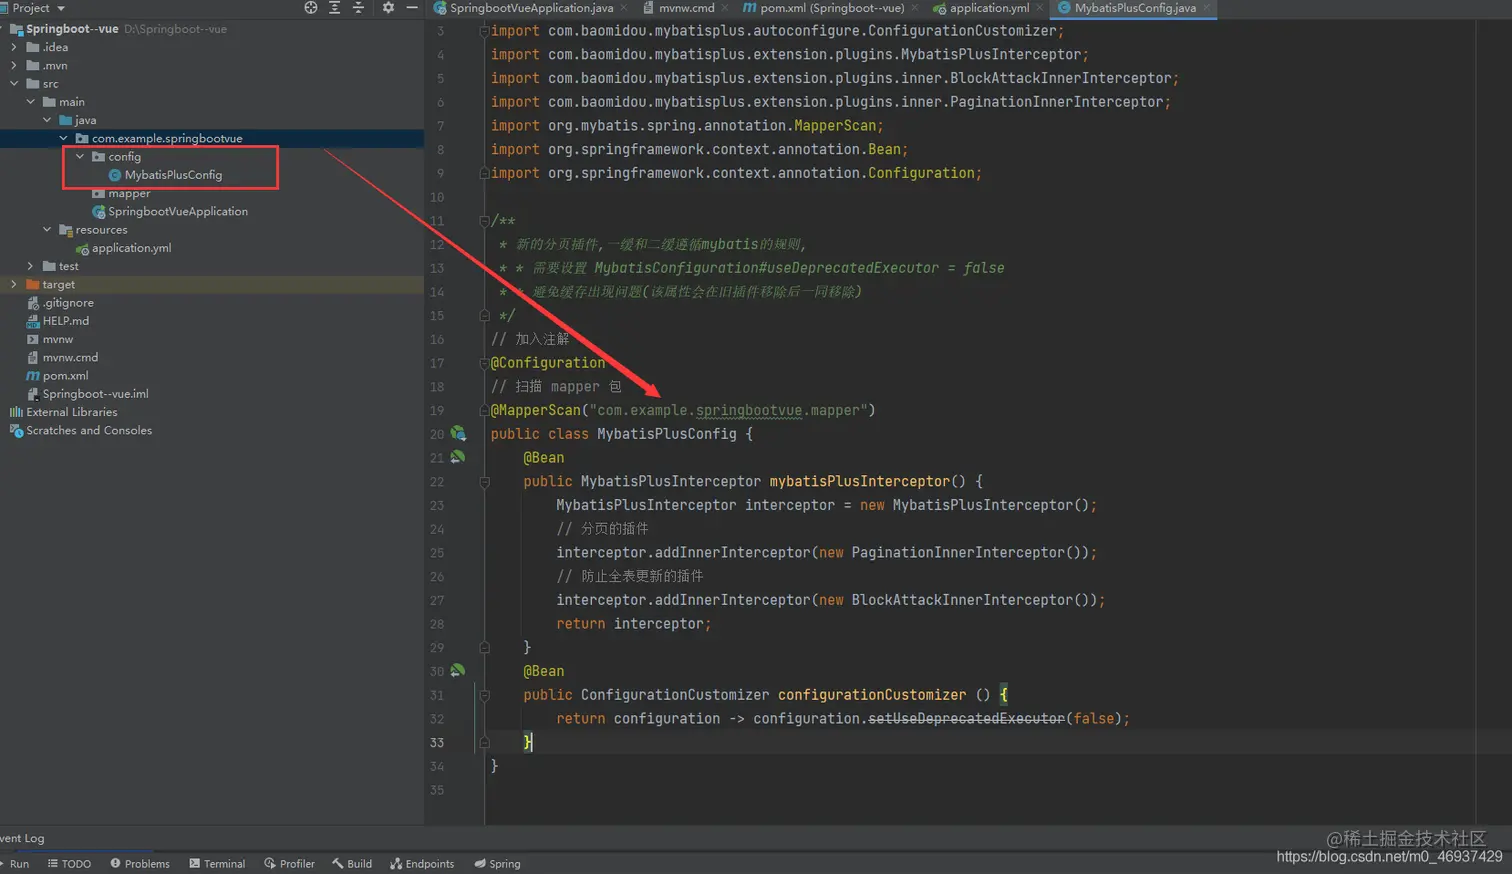Select the Springboot--vue project root
Screen dimensions: 1512x874
tap(72, 29)
